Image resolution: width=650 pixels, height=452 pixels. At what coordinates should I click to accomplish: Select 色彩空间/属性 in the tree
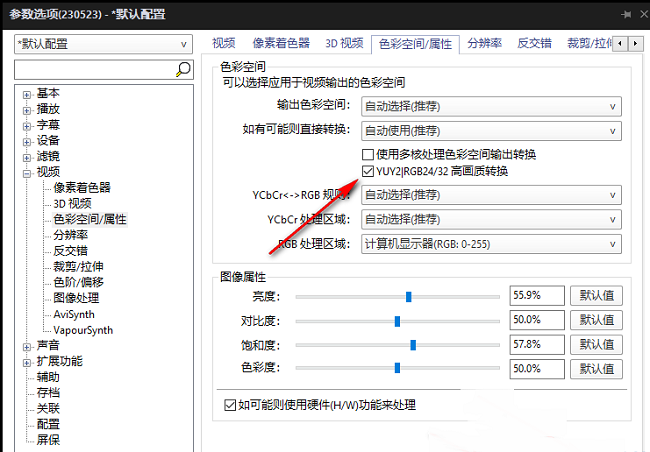(90, 219)
